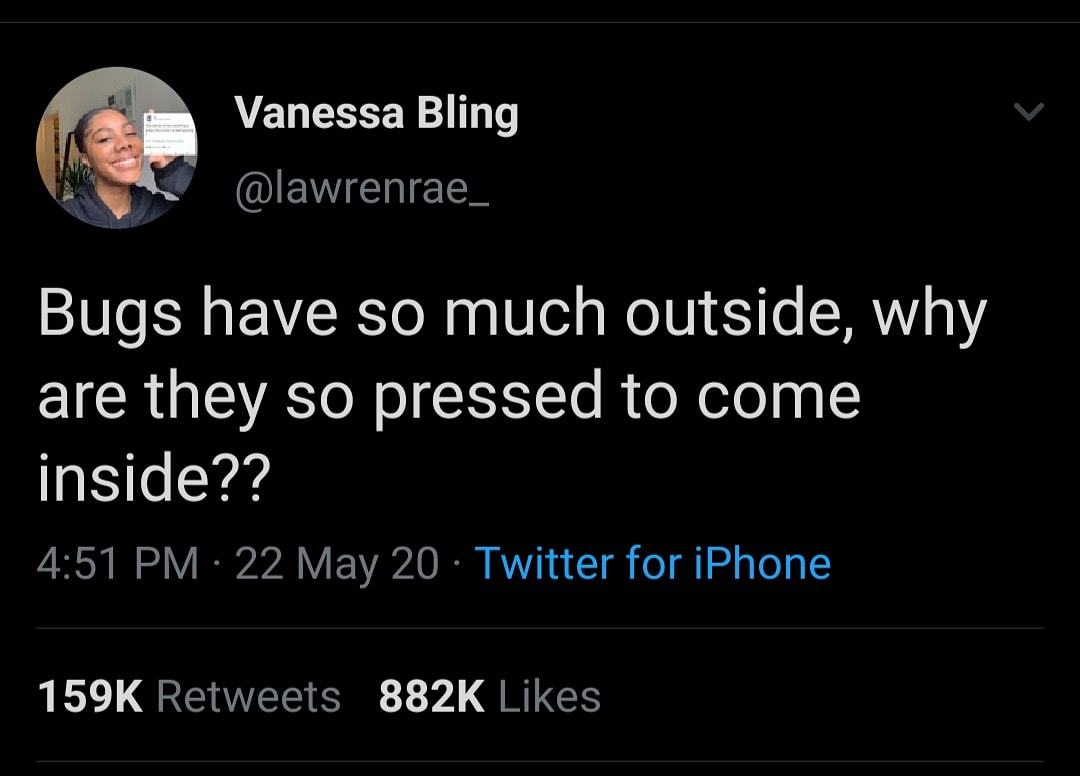
Task: Click the word "why" in the tweet
Action: point(930,314)
